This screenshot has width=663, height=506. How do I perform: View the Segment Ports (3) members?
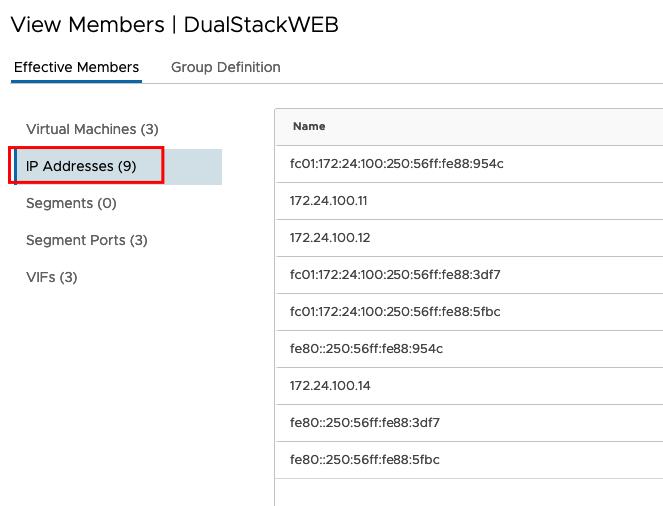pos(87,240)
